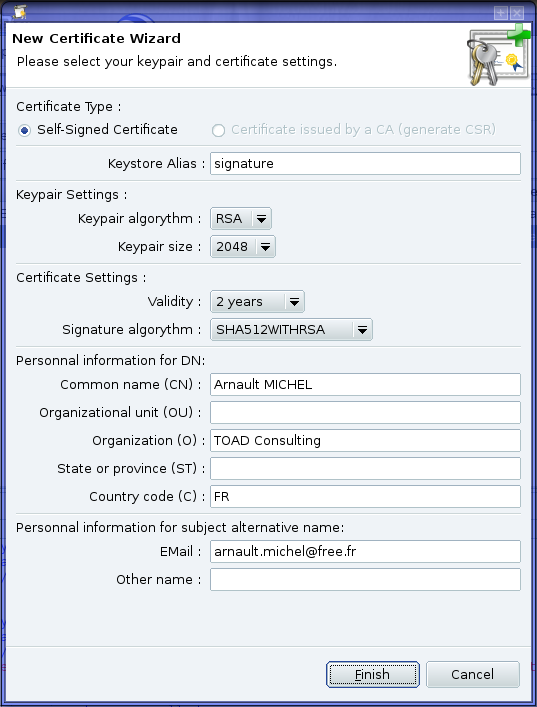Click the Finish button
The height and width of the screenshot is (707, 537).
tap(373, 675)
